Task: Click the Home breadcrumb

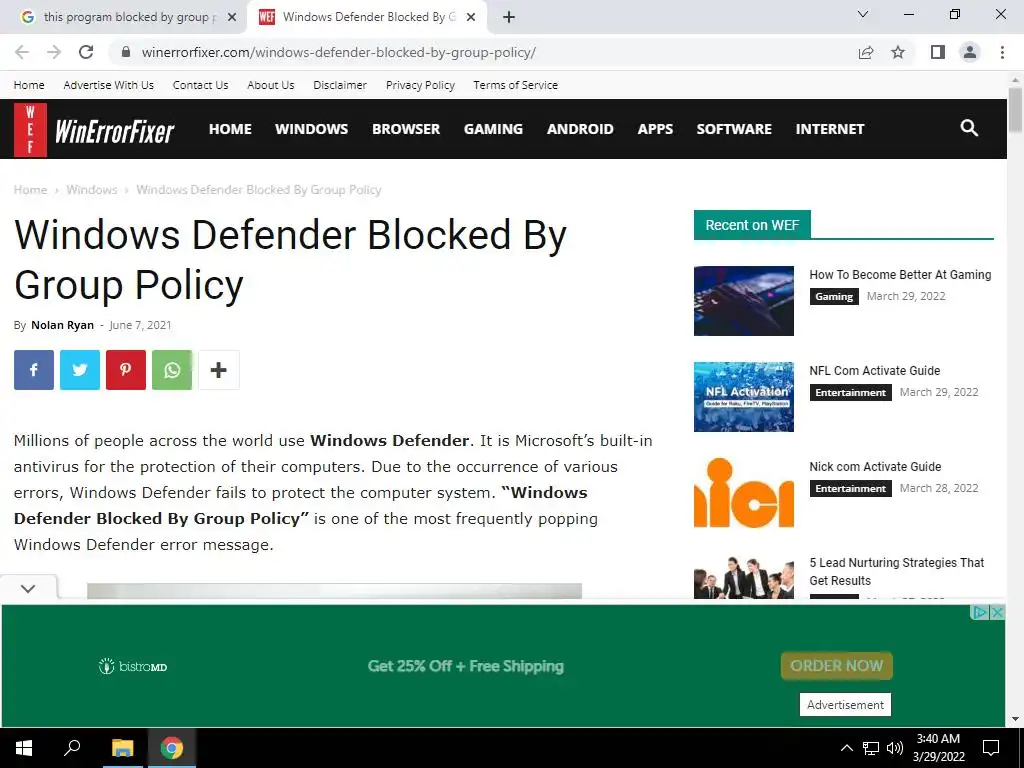Action: pyautogui.click(x=31, y=190)
